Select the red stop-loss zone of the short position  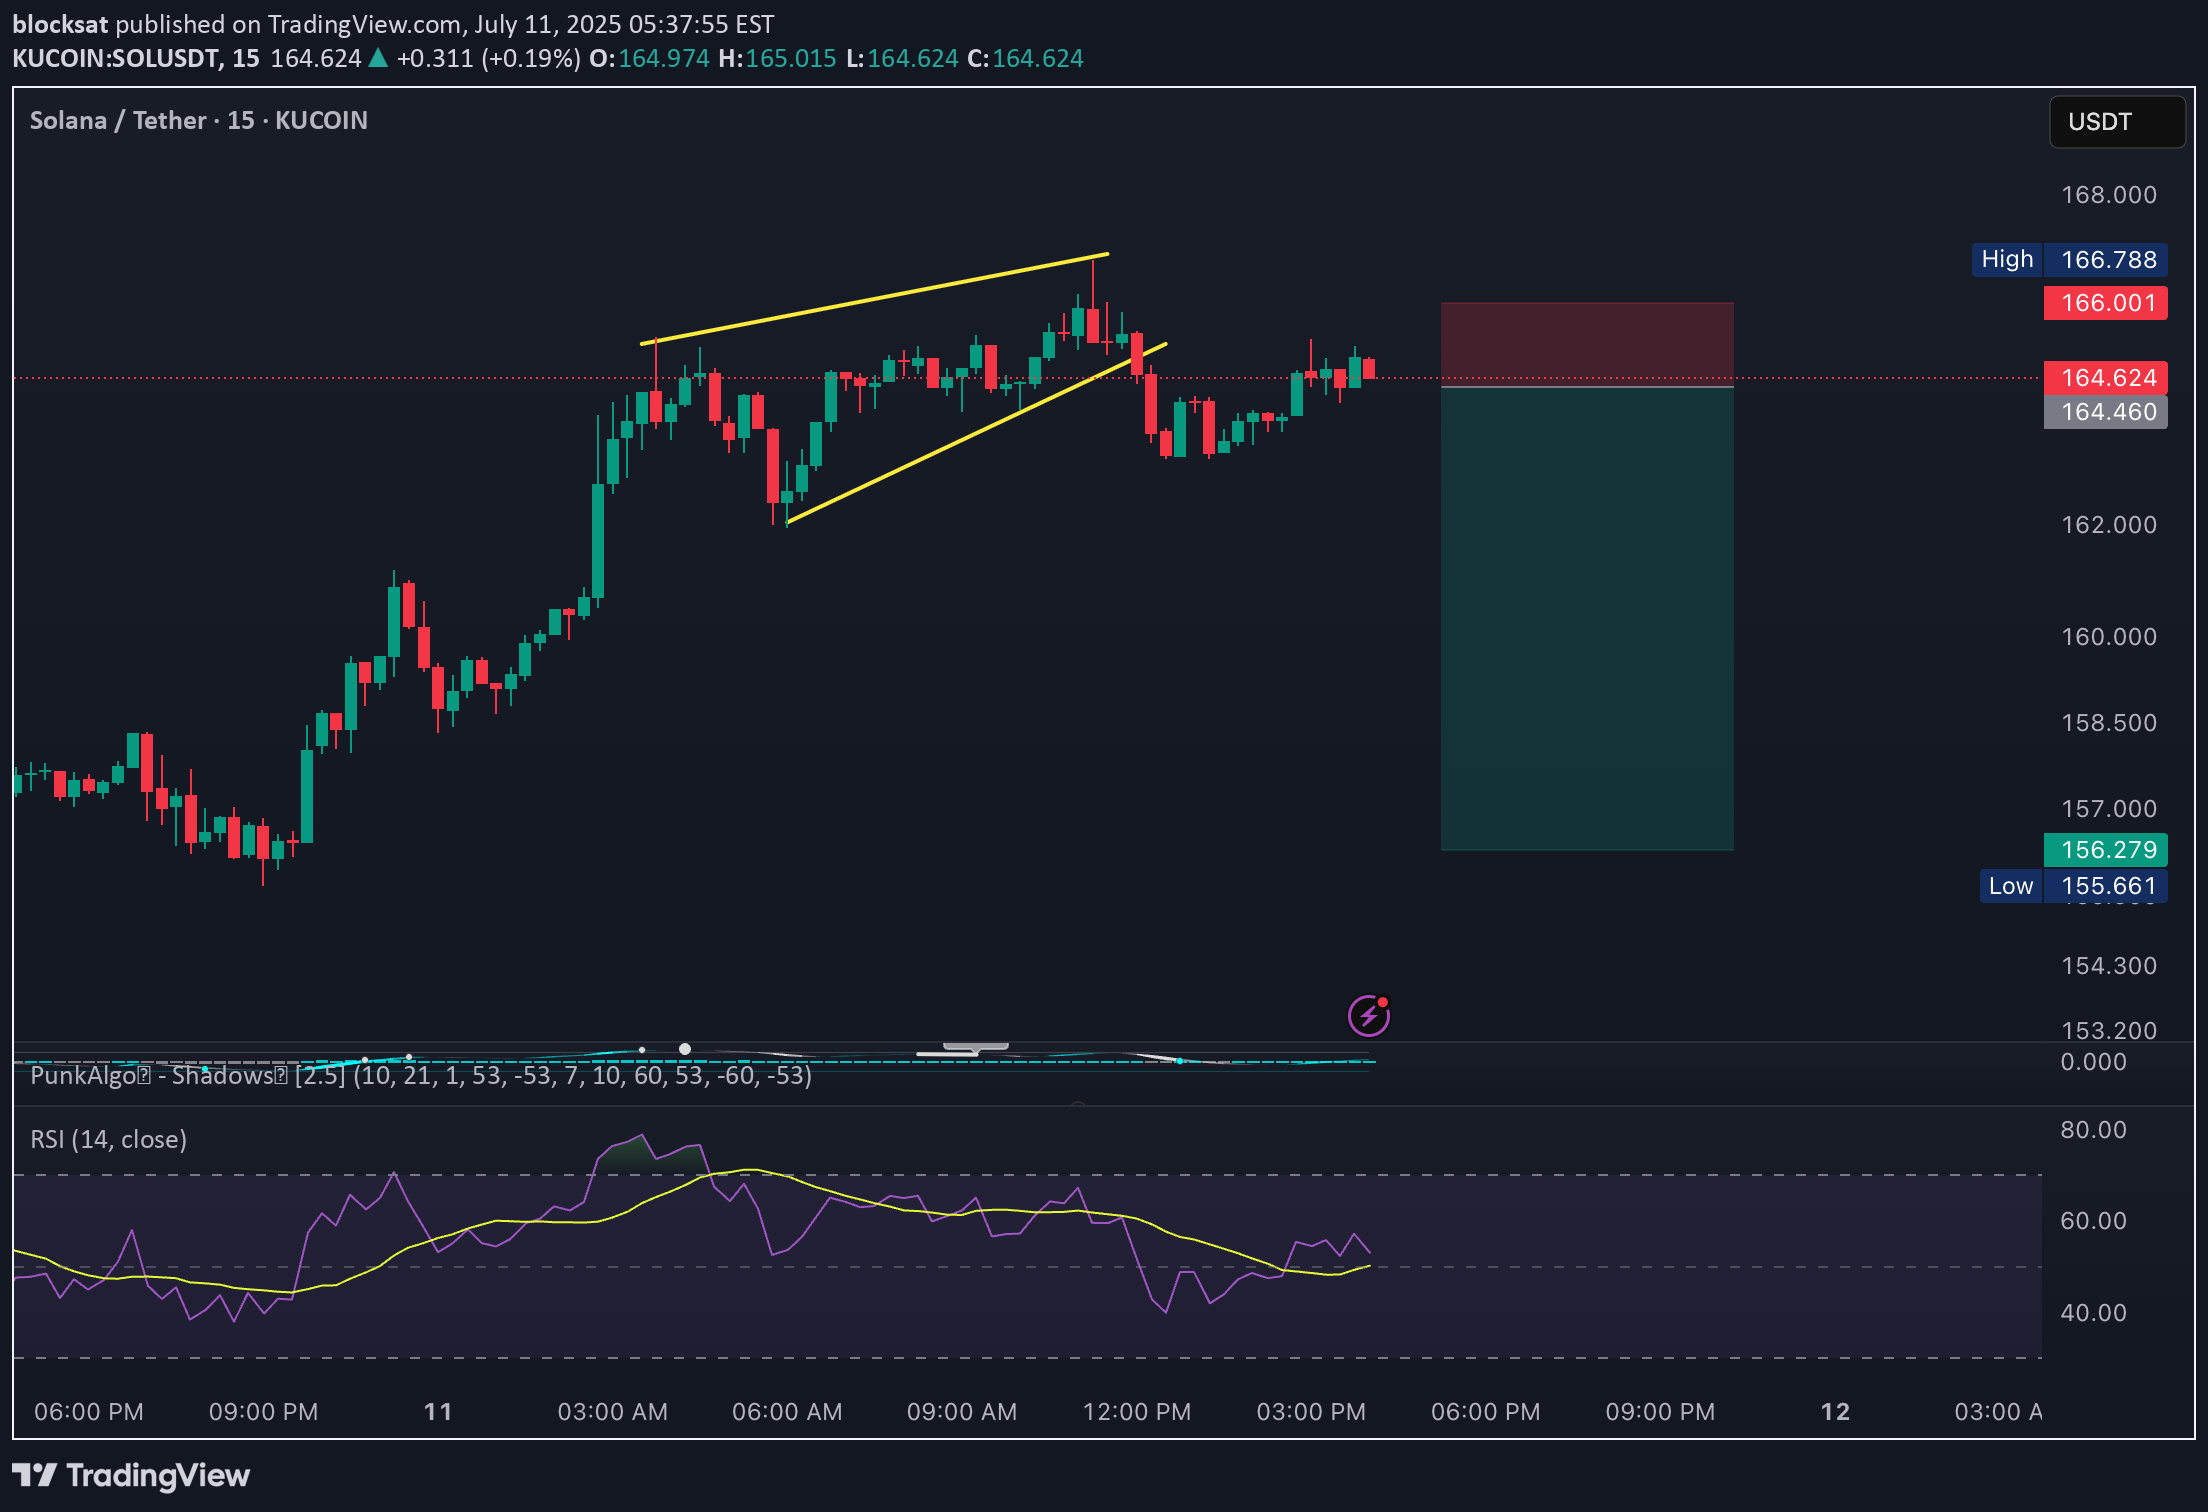(x=1587, y=344)
